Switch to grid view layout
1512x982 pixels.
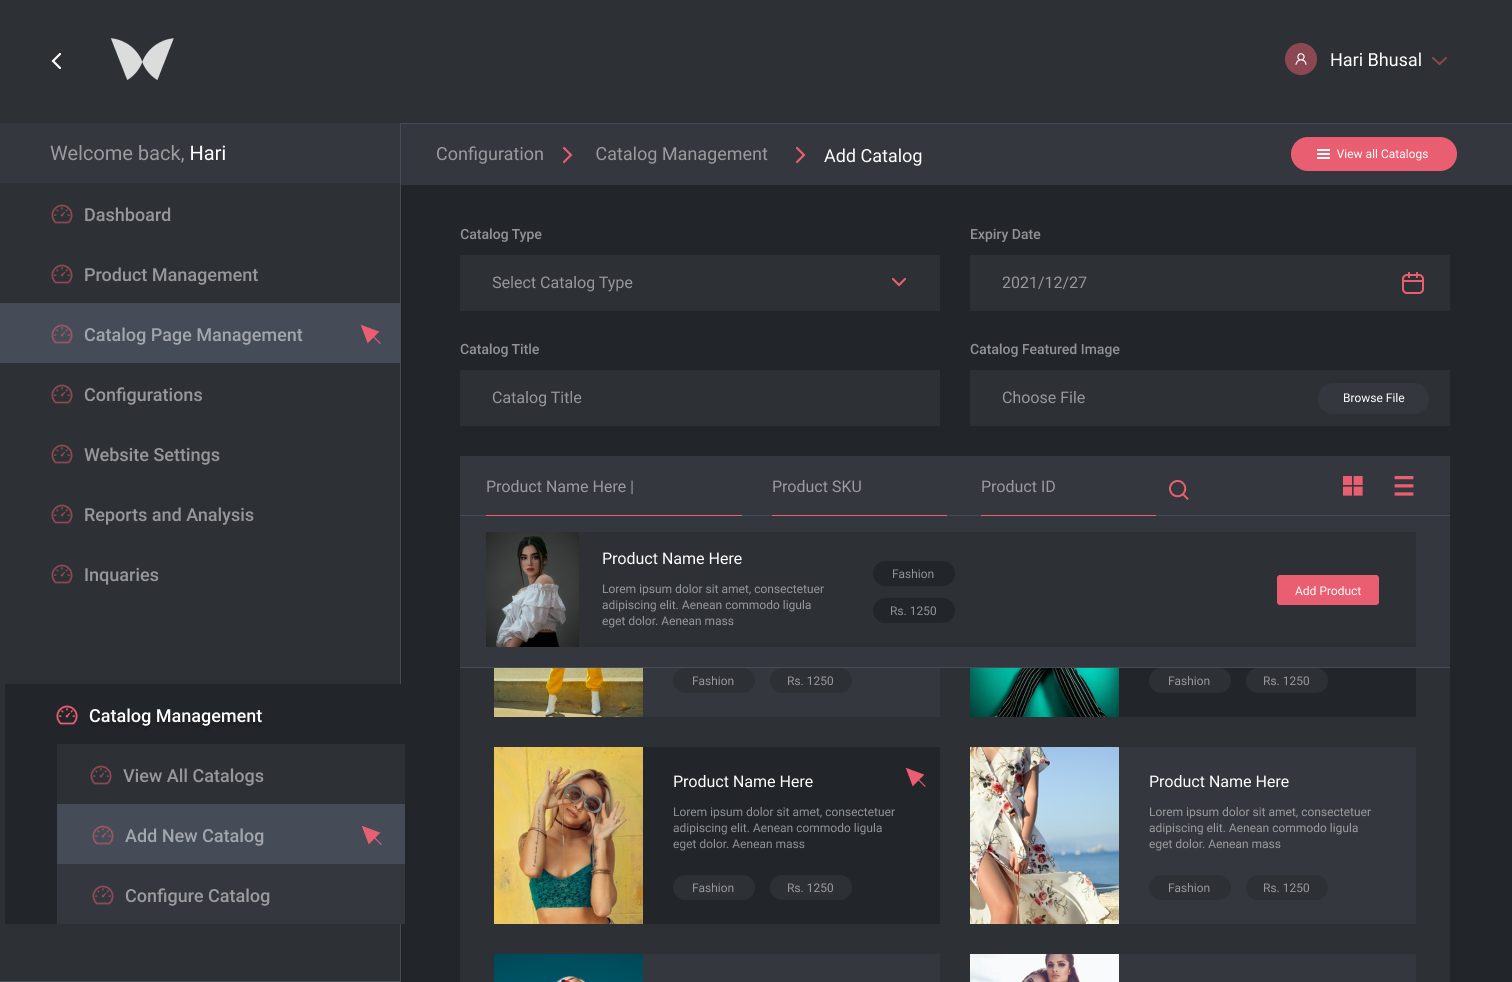(1352, 486)
